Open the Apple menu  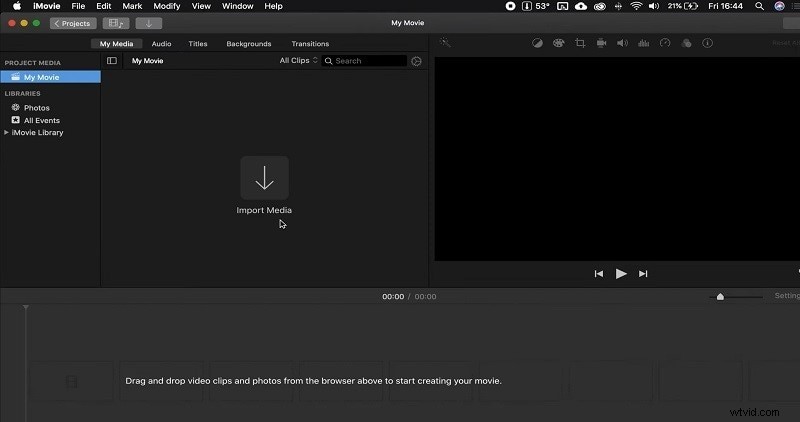(x=17, y=6)
